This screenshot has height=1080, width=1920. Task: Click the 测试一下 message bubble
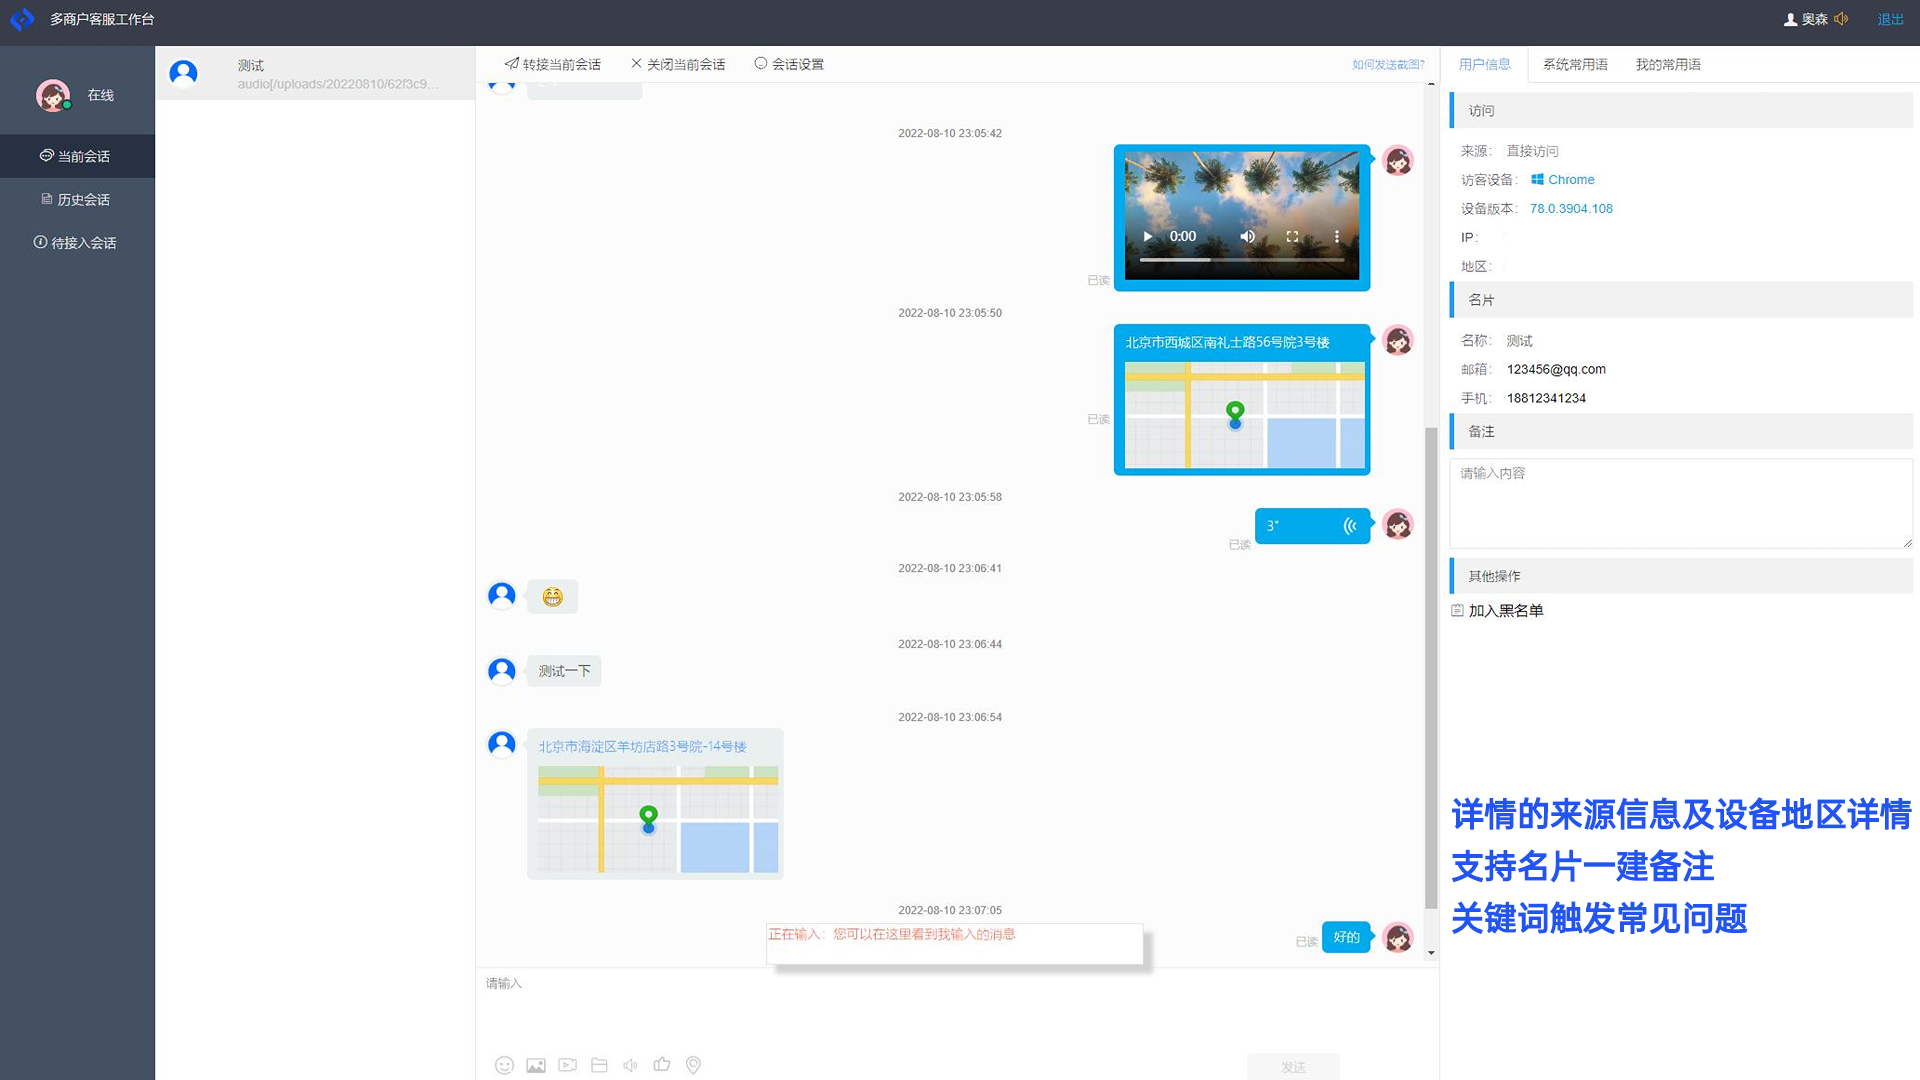tap(564, 671)
